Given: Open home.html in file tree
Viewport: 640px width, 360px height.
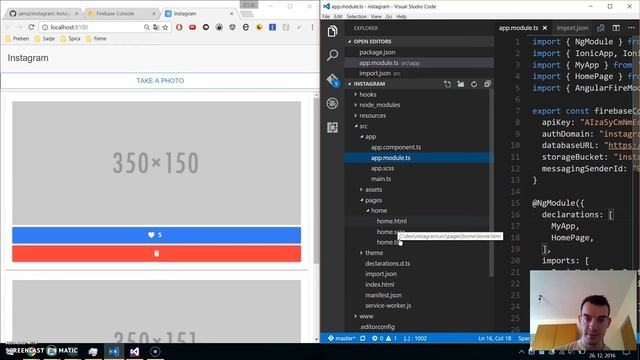Looking at the screenshot, I should [391, 221].
